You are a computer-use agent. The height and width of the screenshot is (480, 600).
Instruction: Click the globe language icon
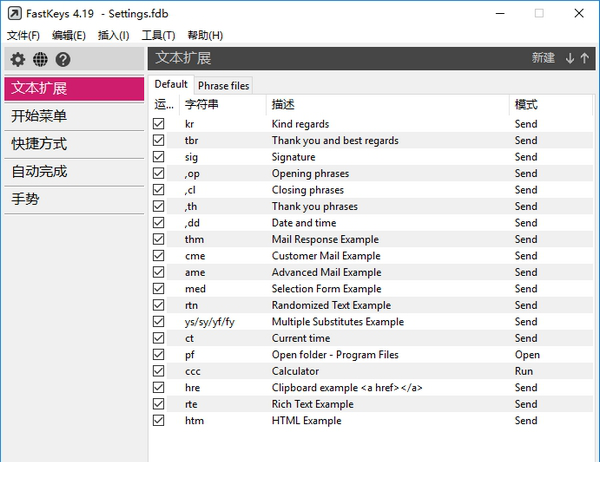(x=40, y=60)
